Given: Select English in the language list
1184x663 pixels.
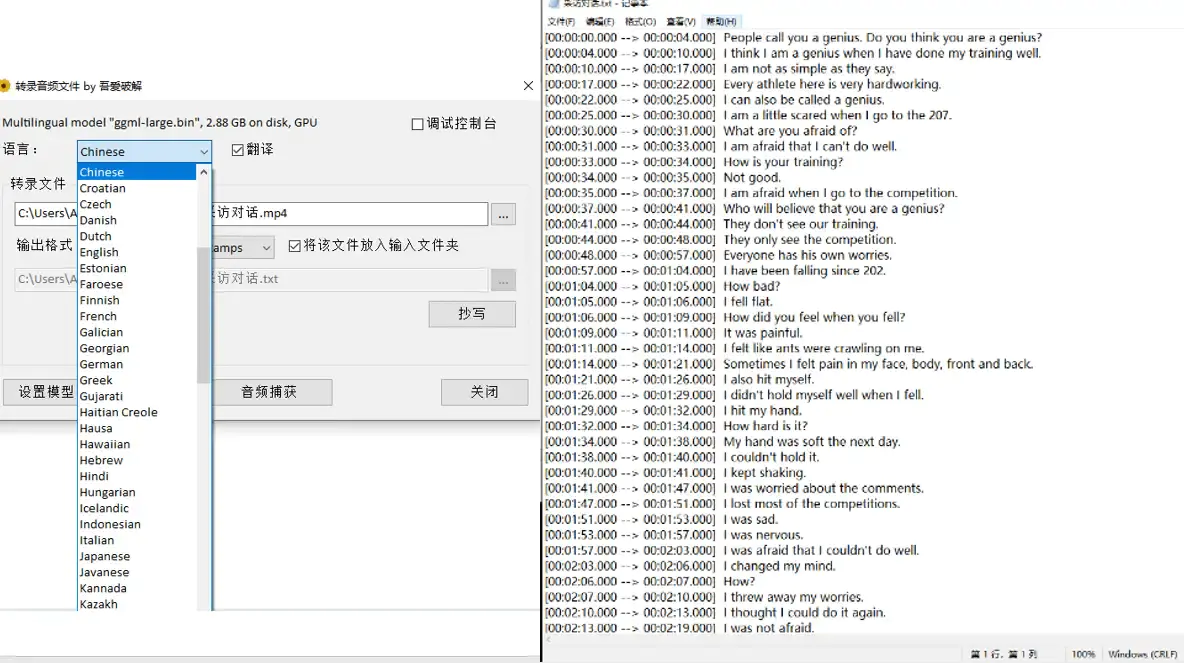Looking at the screenshot, I should click(x=99, y=251).
